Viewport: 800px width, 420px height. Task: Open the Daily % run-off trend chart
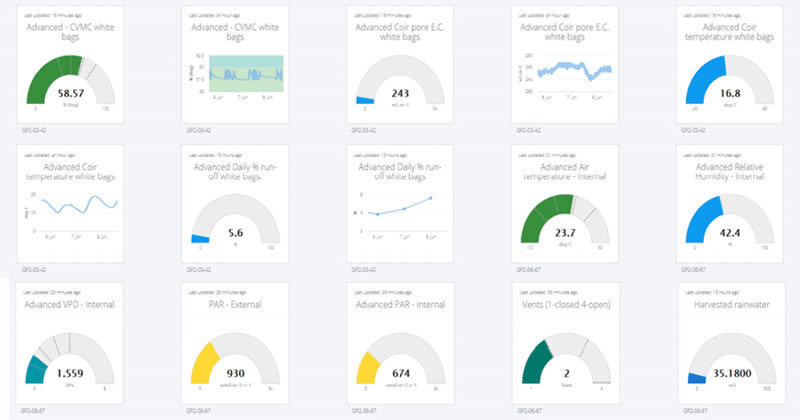[396, 212]
